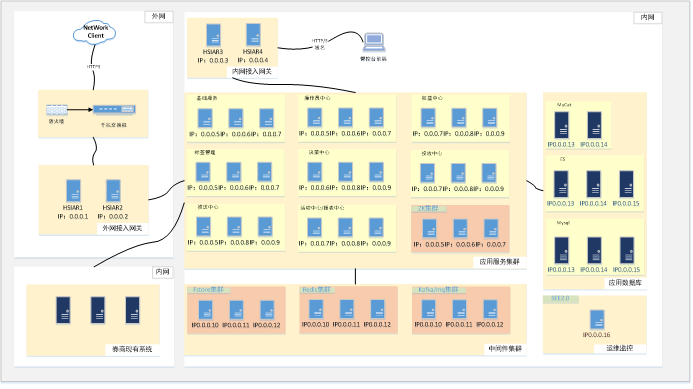Select the SEE2.0 server IP0.0.0.16
The image size is (693, 389).
click(597, 319)
